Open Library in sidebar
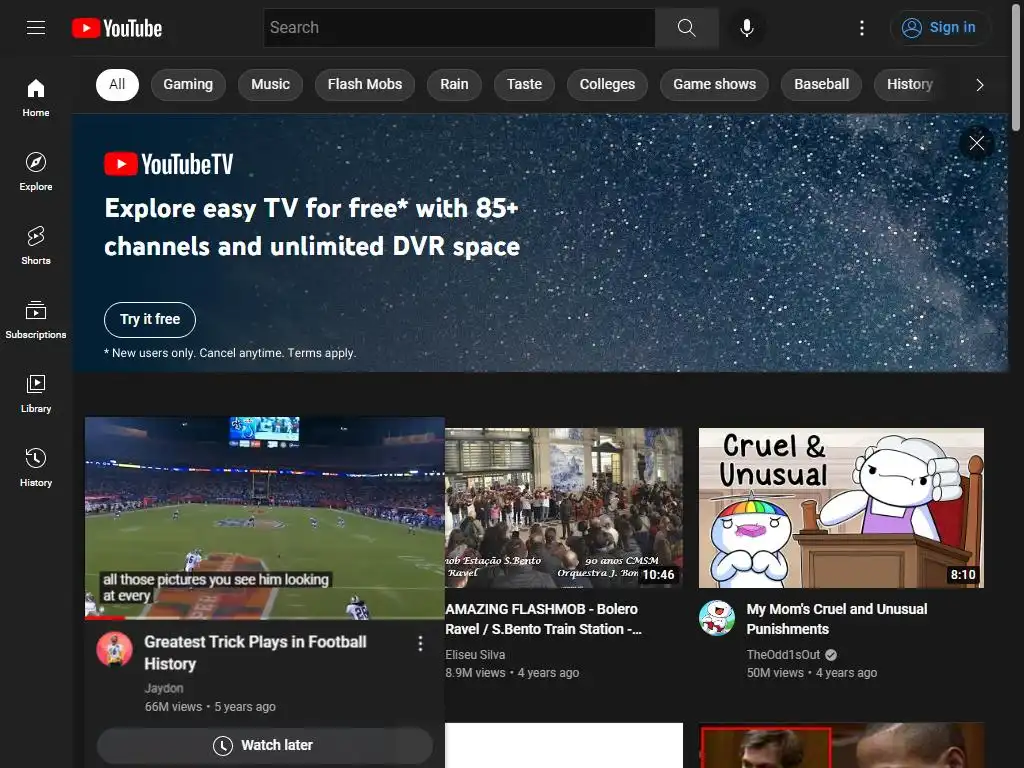This screenshot has height=768, width=1024. click(36, 393)
